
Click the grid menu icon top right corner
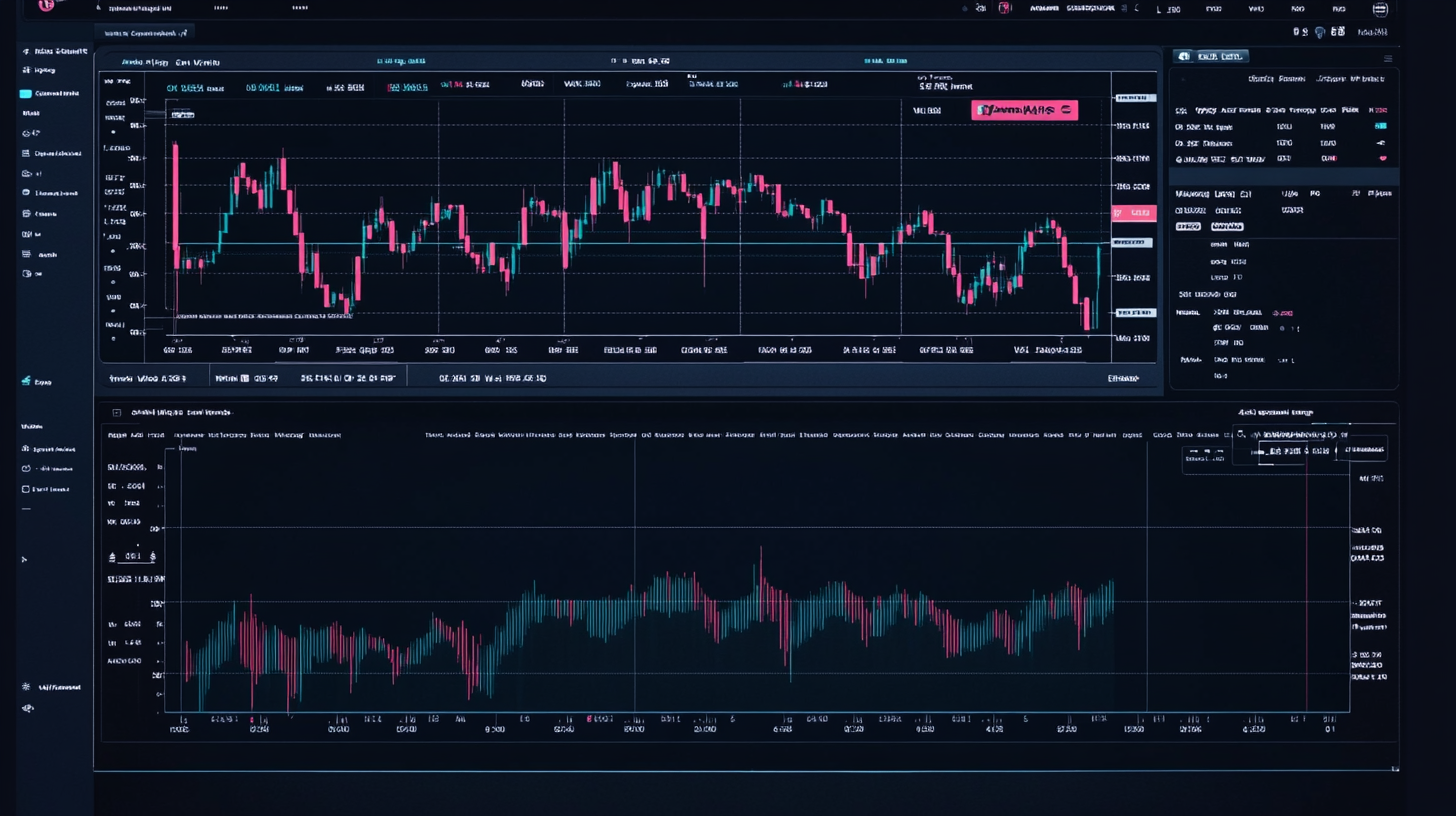click(1380, 9)
